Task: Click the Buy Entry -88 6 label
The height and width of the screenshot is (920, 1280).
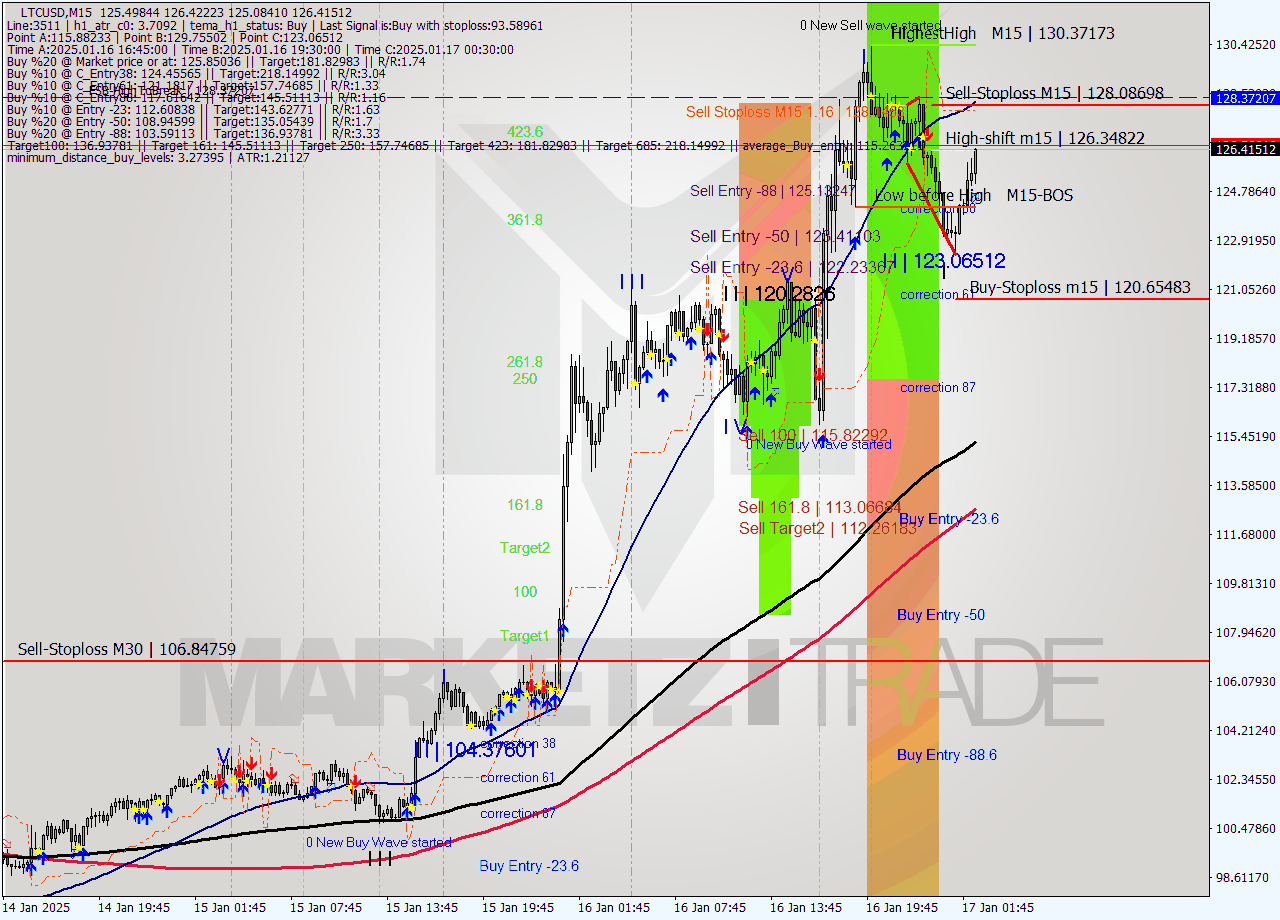Action: coord(947,755)
